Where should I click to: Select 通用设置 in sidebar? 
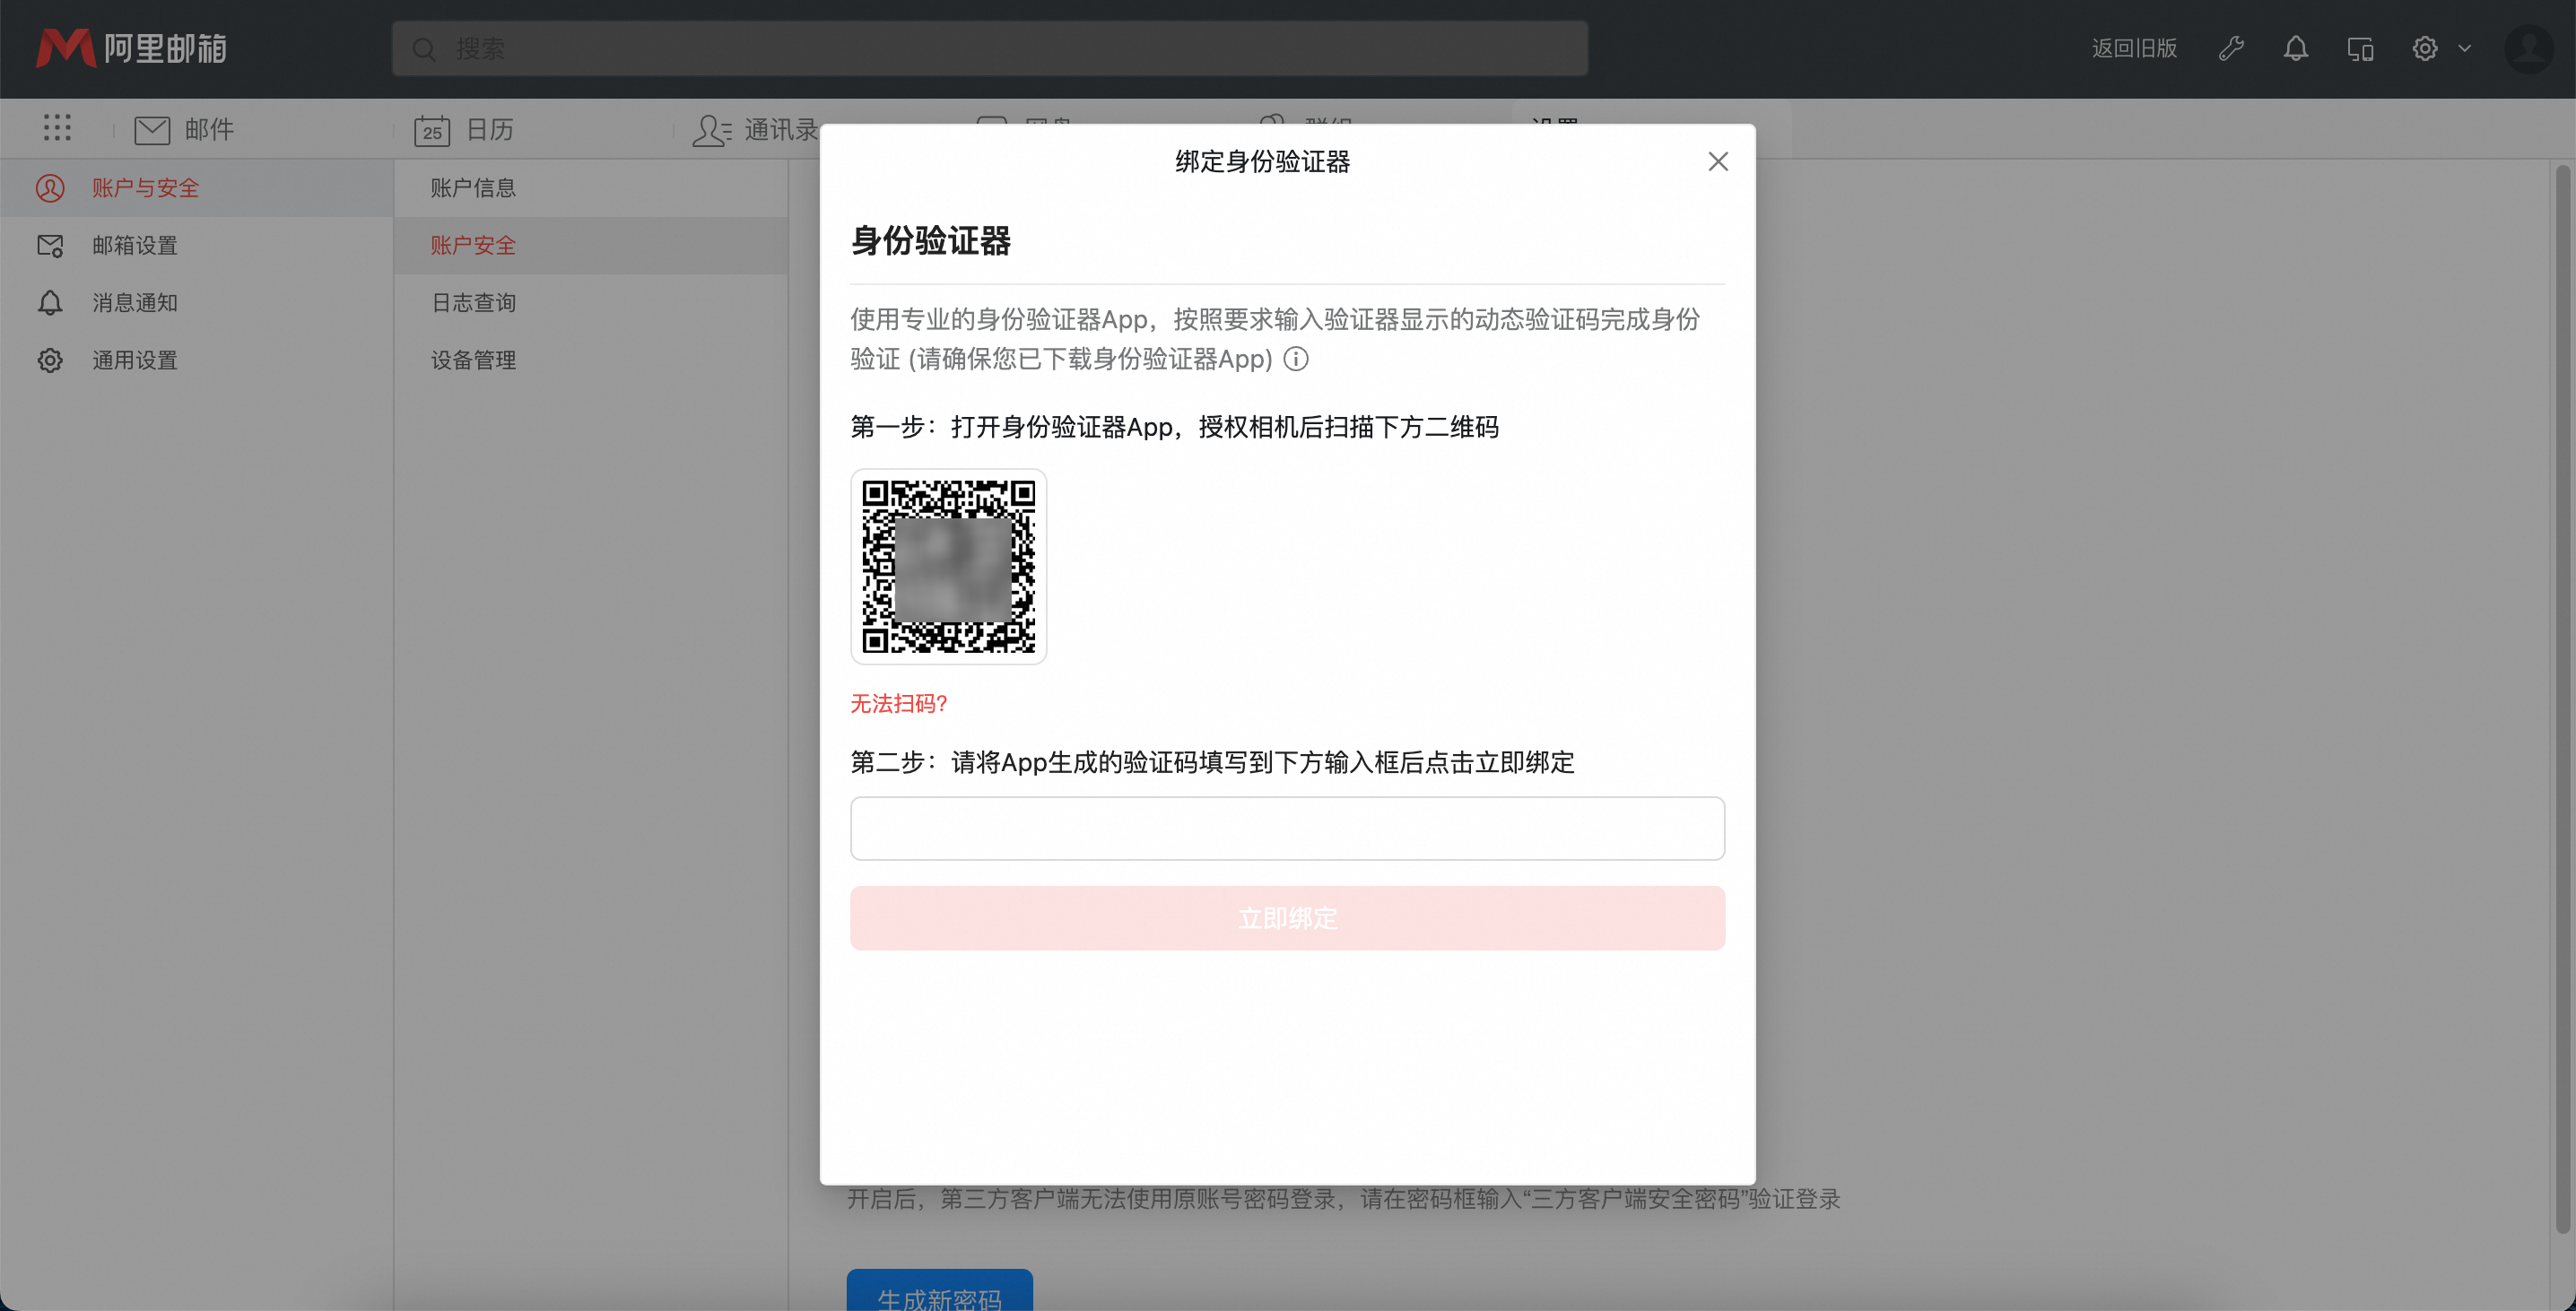pyautogui.click(x=197, y=360)
